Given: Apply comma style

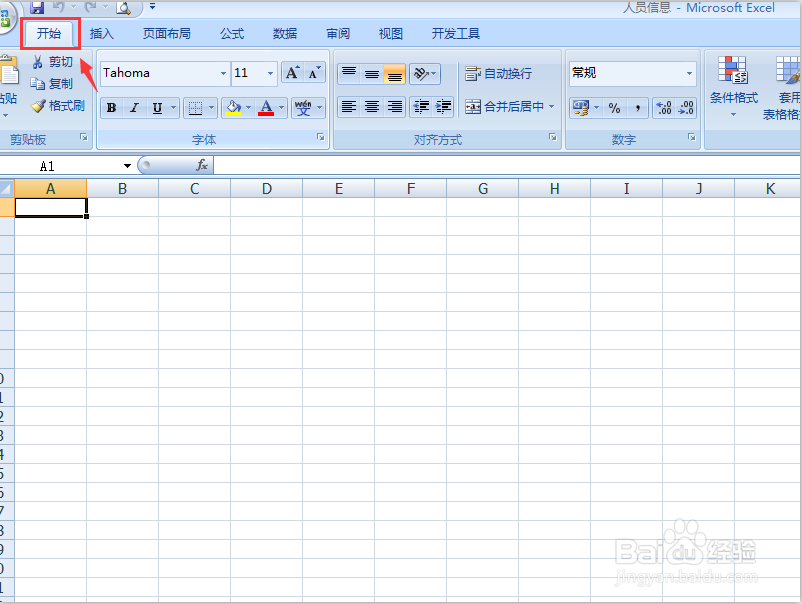Looking at the screenshot, I should pyautogui.click(x=637, y=107).
